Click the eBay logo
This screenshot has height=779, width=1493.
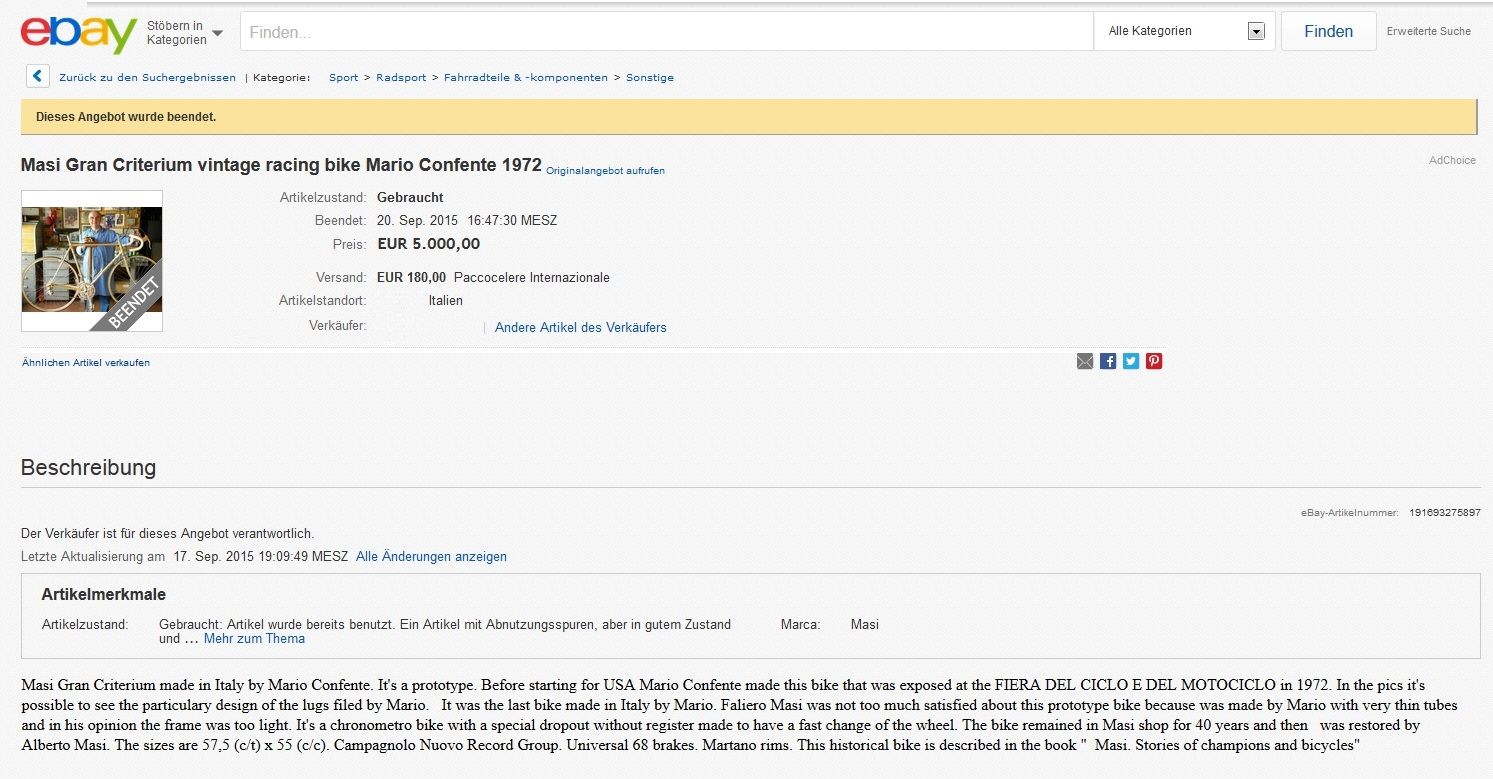click(79, 33)
